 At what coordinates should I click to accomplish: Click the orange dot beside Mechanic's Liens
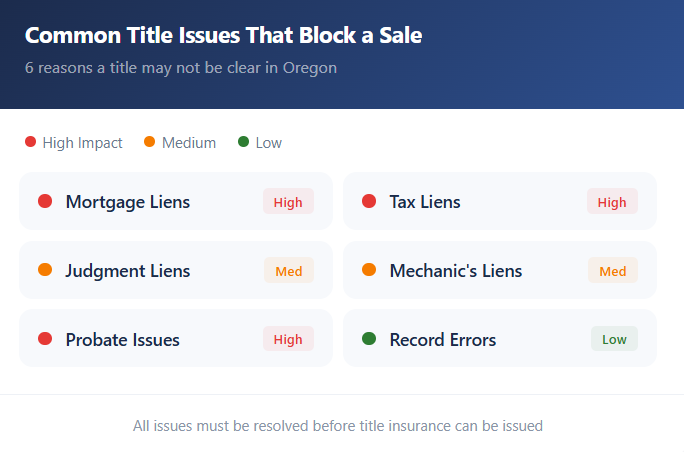[x=369, y=271]
